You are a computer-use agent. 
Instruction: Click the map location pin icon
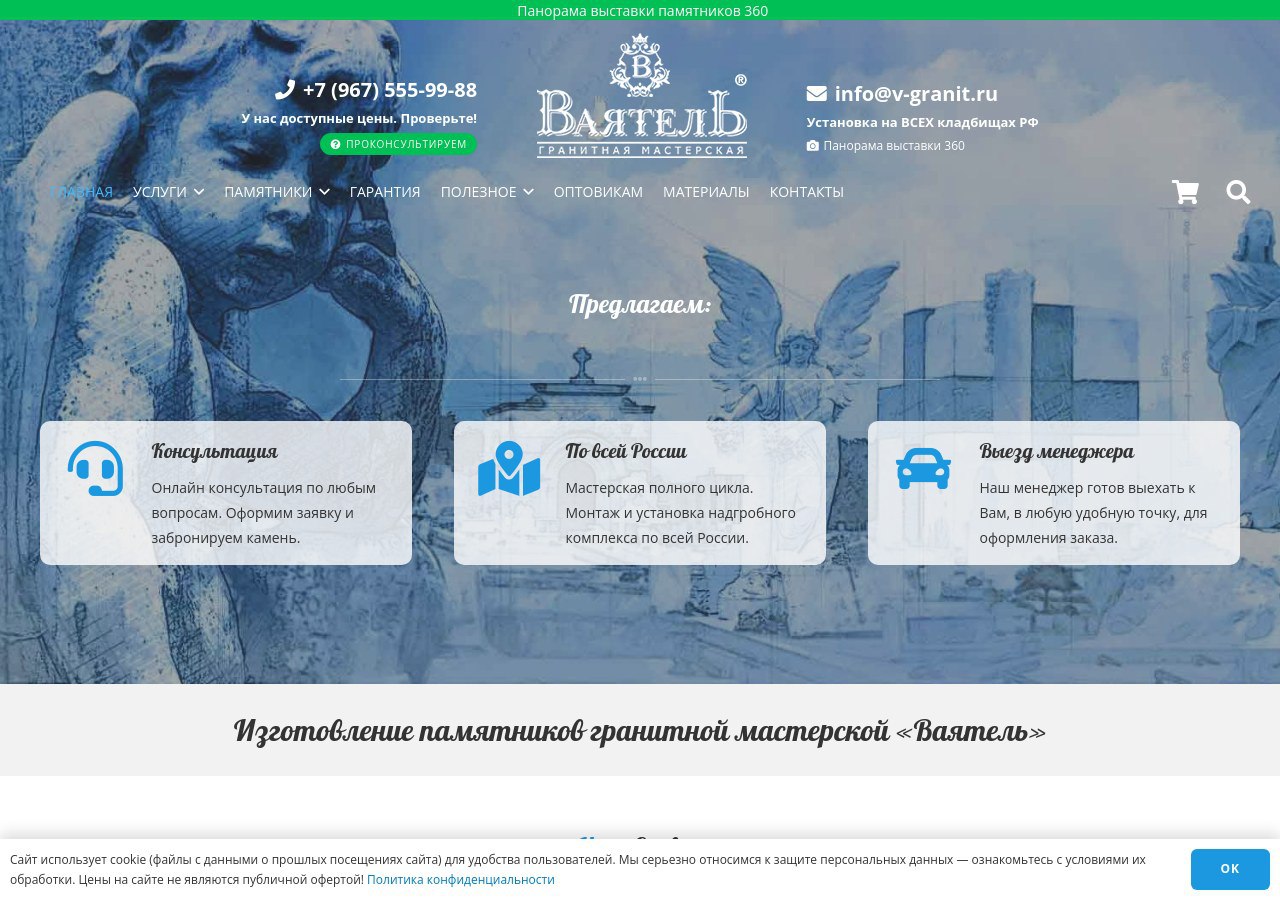tap(509, 468)
